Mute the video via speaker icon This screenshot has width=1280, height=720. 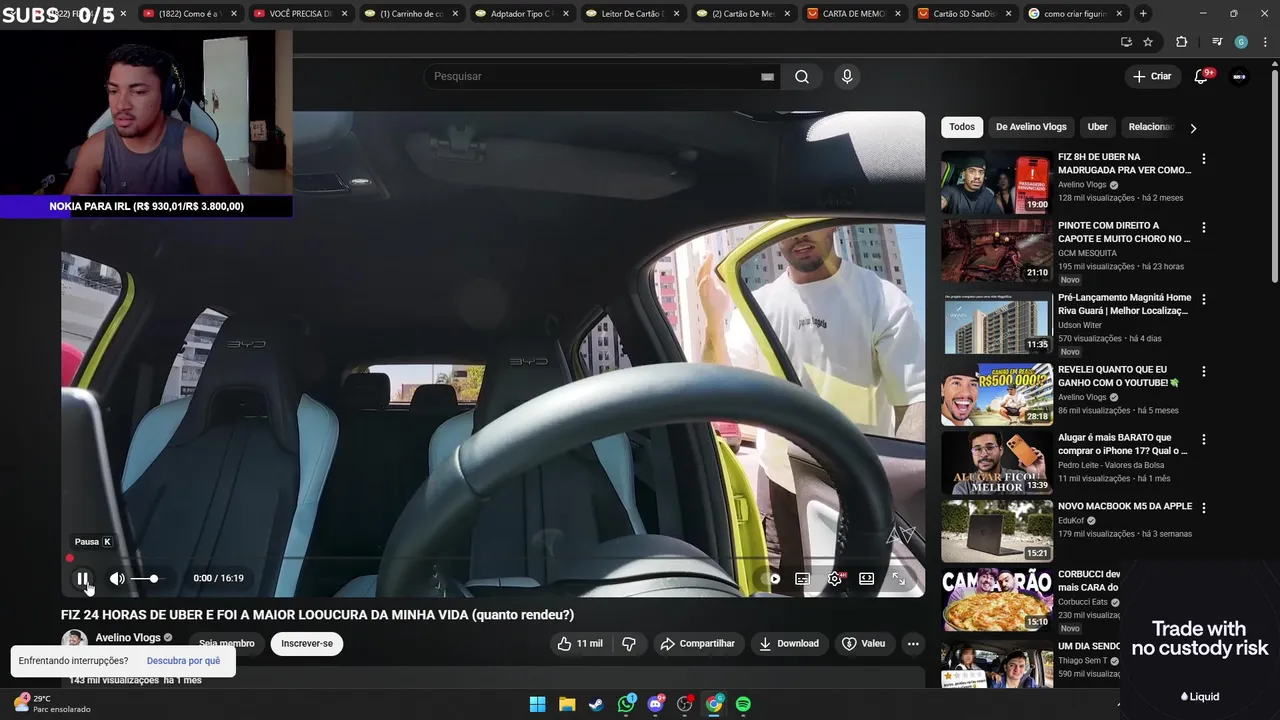click(117, 578)
